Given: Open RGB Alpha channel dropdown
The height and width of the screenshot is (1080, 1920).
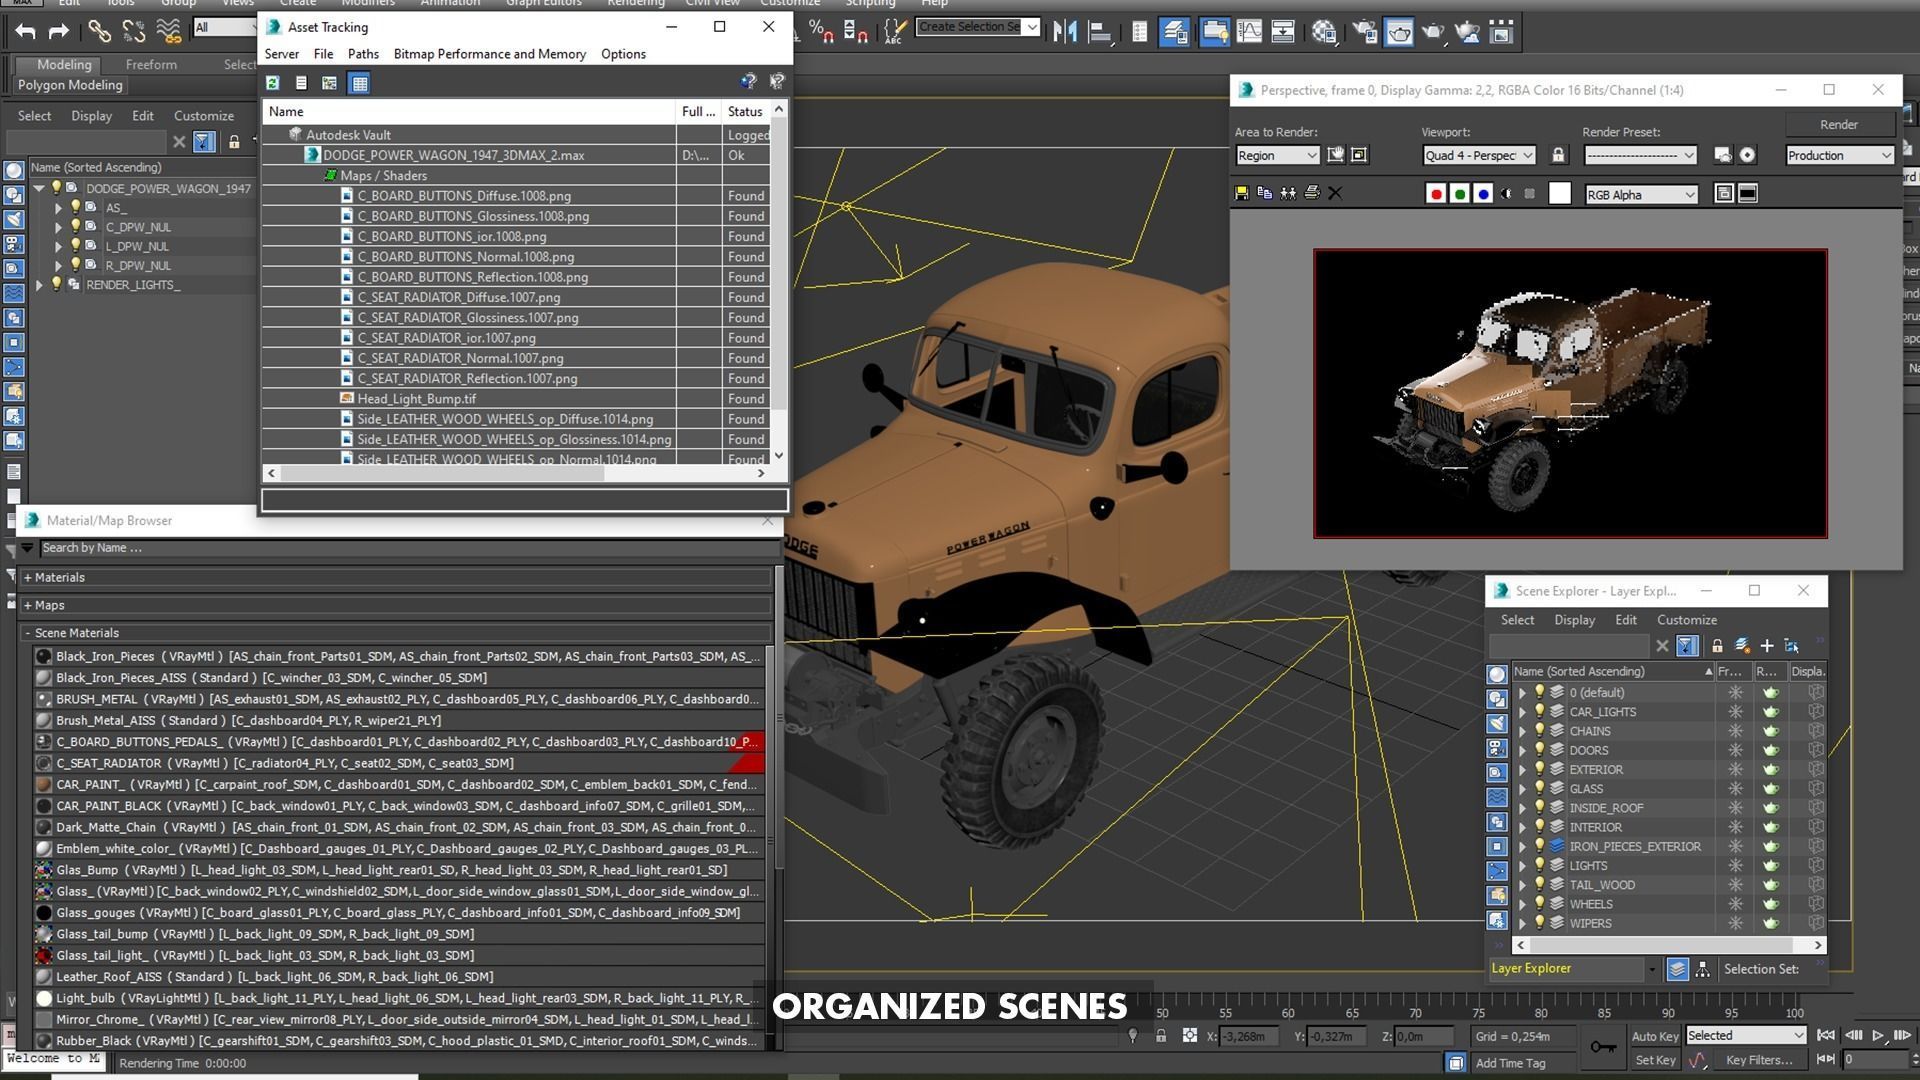Looking at the screenshot, I should (1641, 195).
